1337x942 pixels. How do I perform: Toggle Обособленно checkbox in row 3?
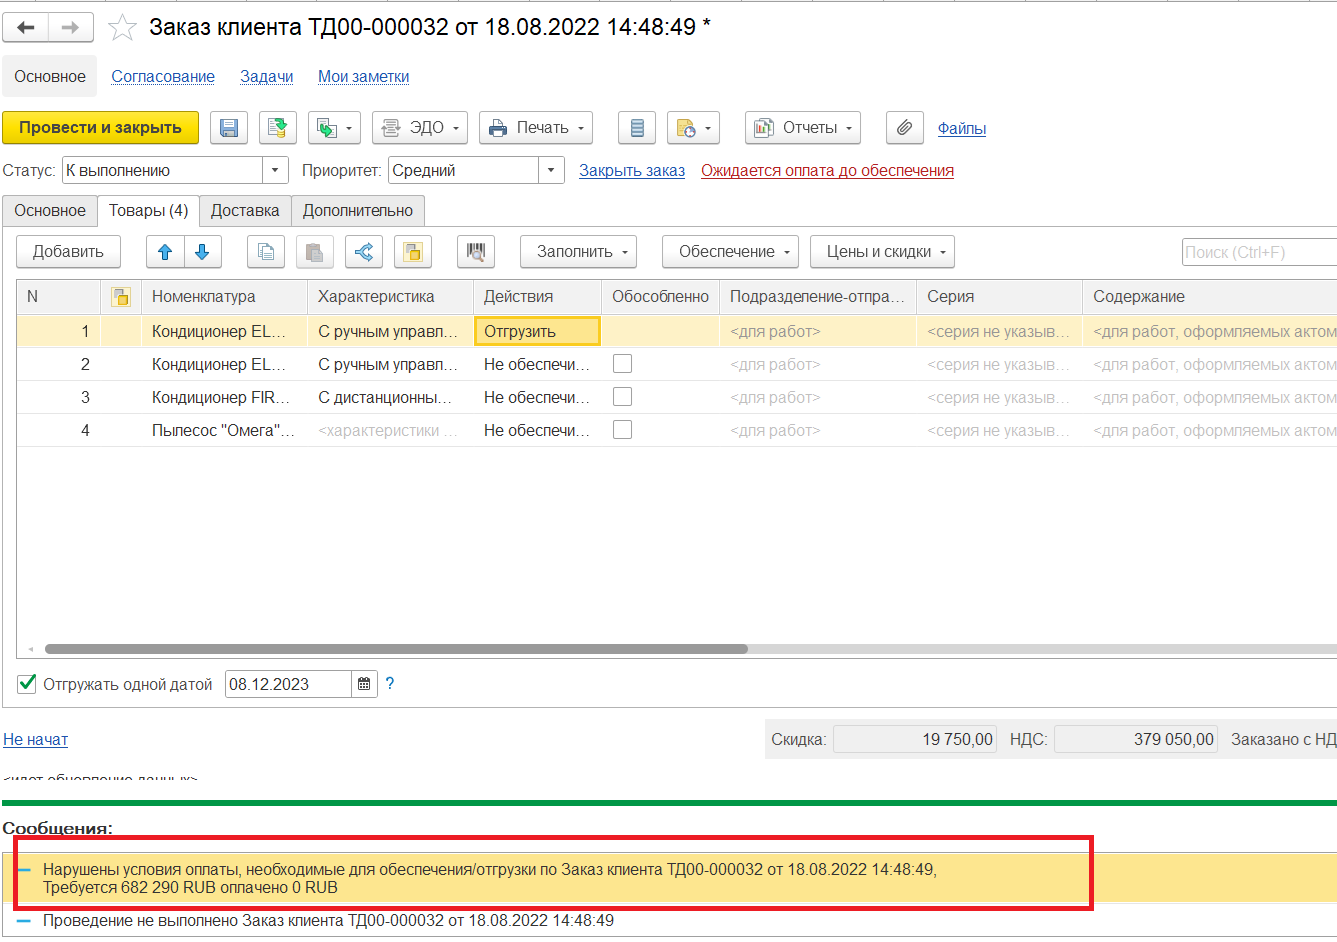pos(622,397)
